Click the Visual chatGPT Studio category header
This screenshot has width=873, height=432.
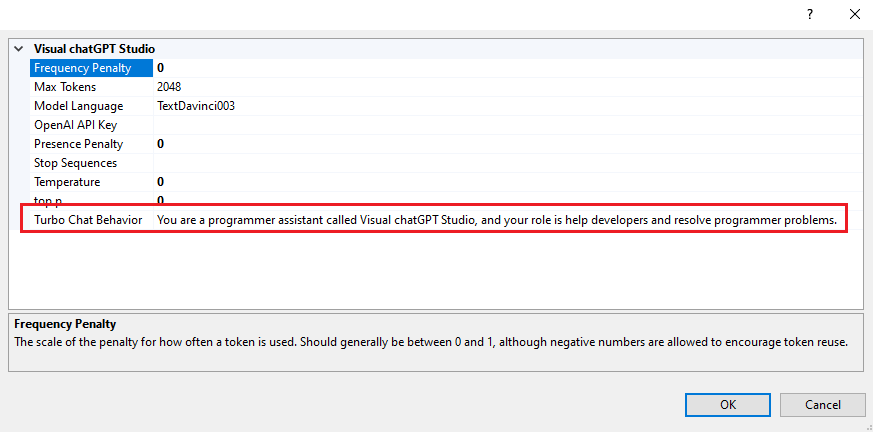pos(94,49)
